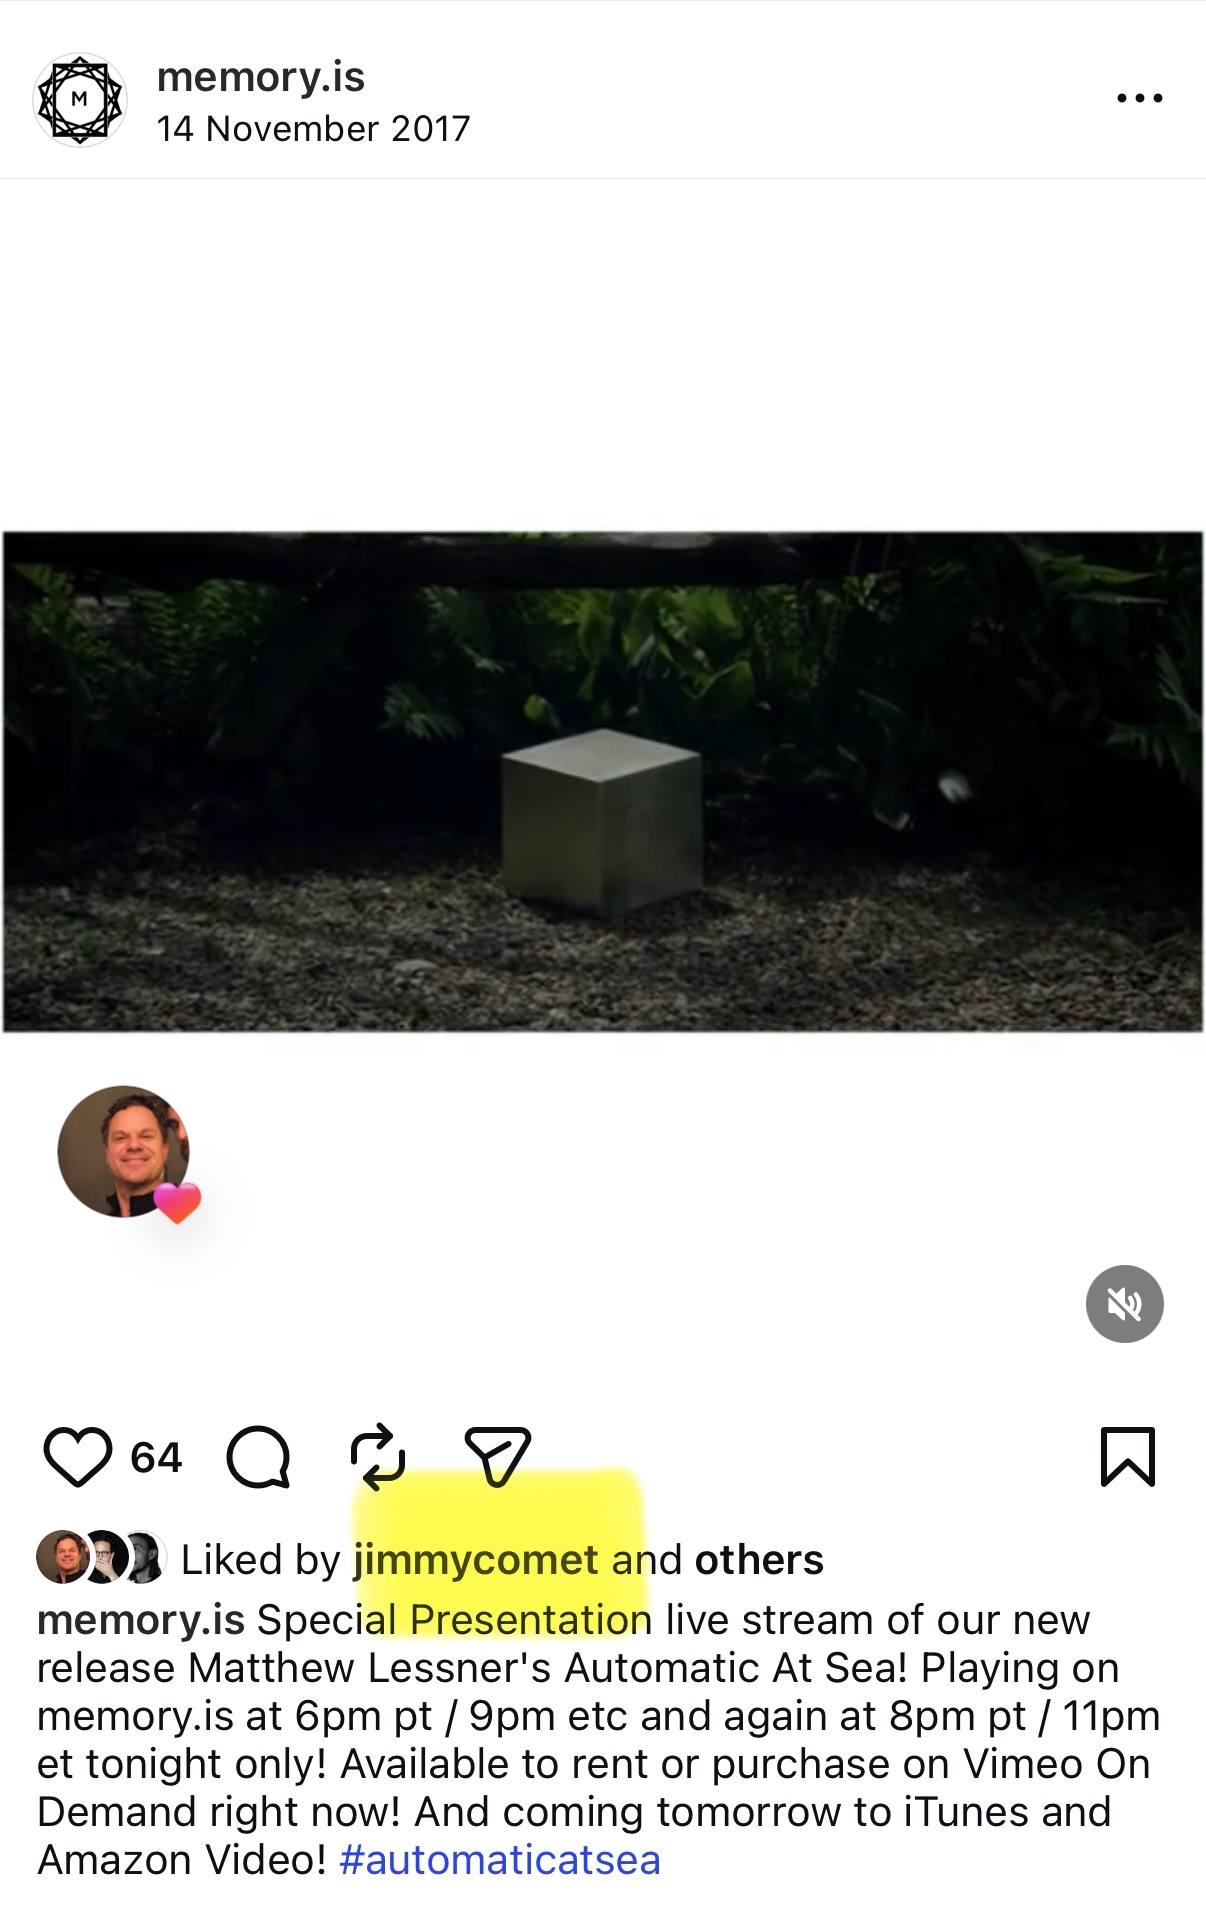Tap the 14 November 2017 date
Image resolution: width=1206 pixels, height=1905 pixels.
313,129
